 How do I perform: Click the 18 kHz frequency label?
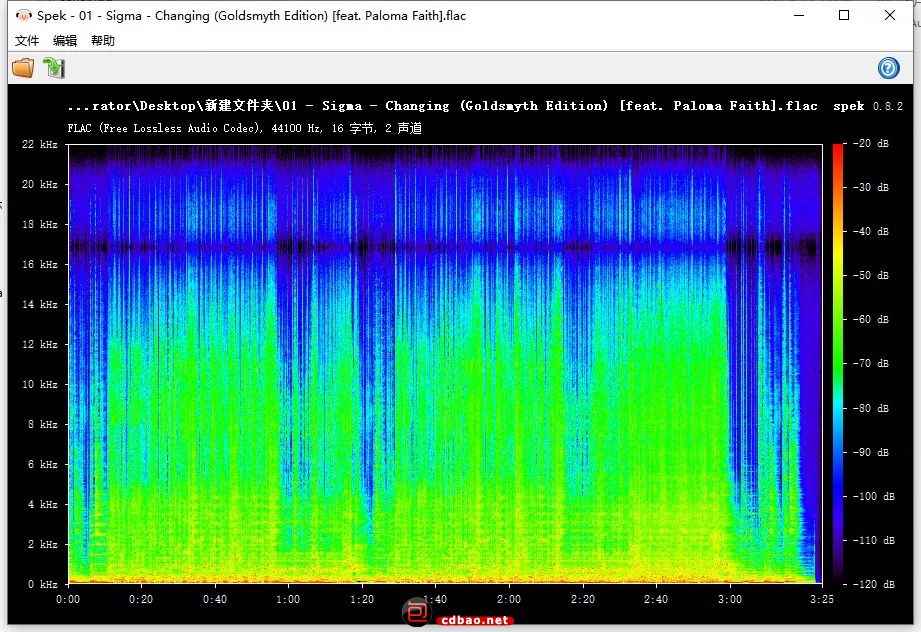[40, 224]
